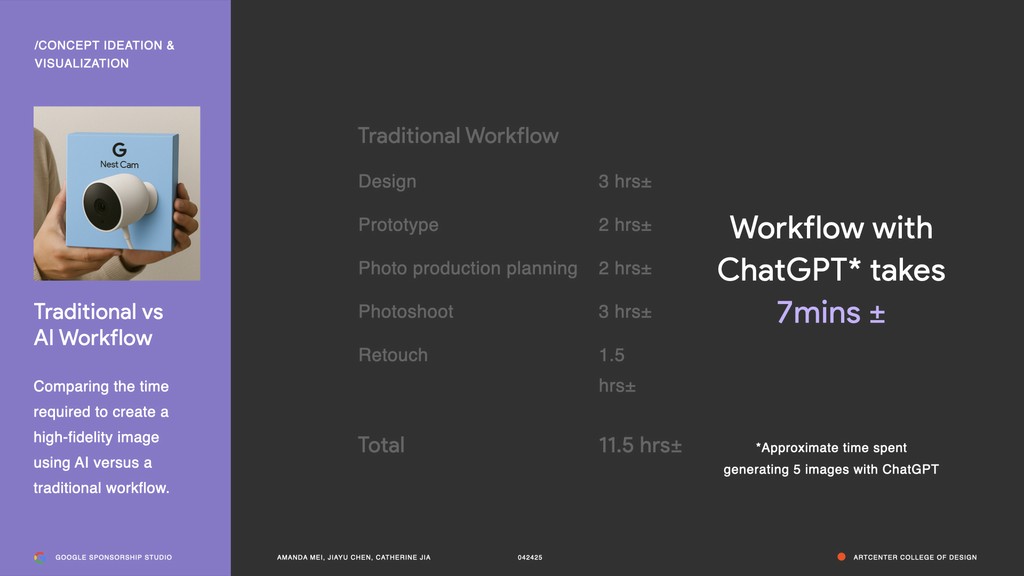
Task: Click the 'Traditional vs AI Workflow' title
Action: coord(98,325)
